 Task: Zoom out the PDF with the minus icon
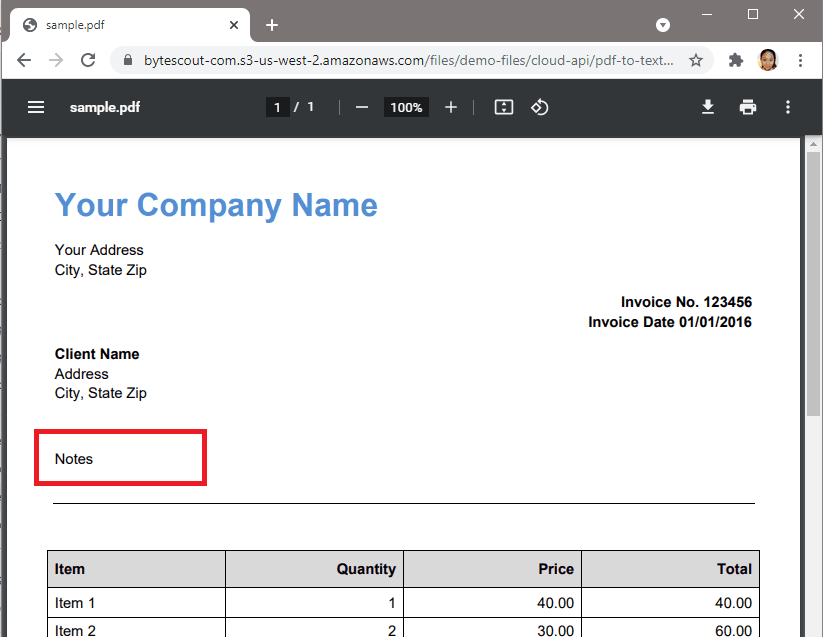[x=361, y=107]
